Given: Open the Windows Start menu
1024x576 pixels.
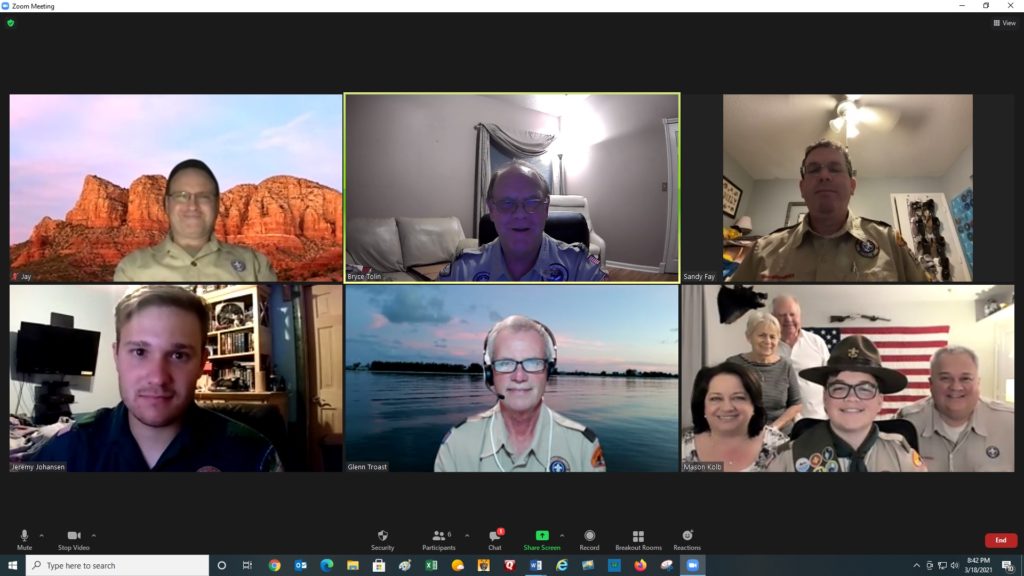Looking at the screenshot, I should point(12,565).
